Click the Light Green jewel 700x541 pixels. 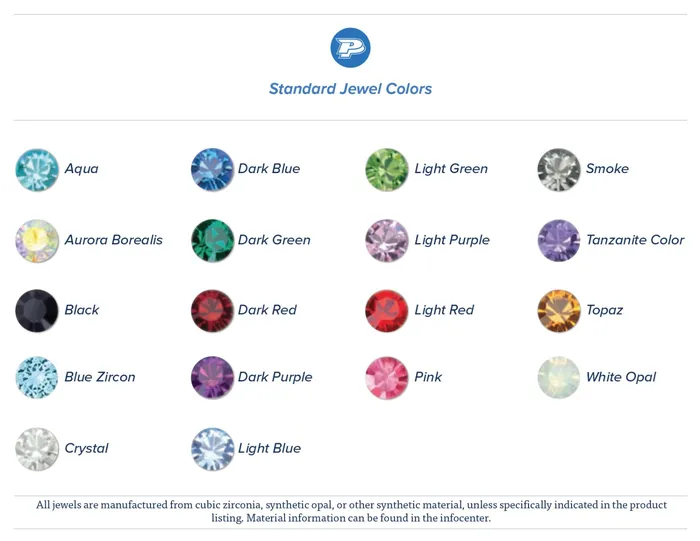[x=387, y=170]
